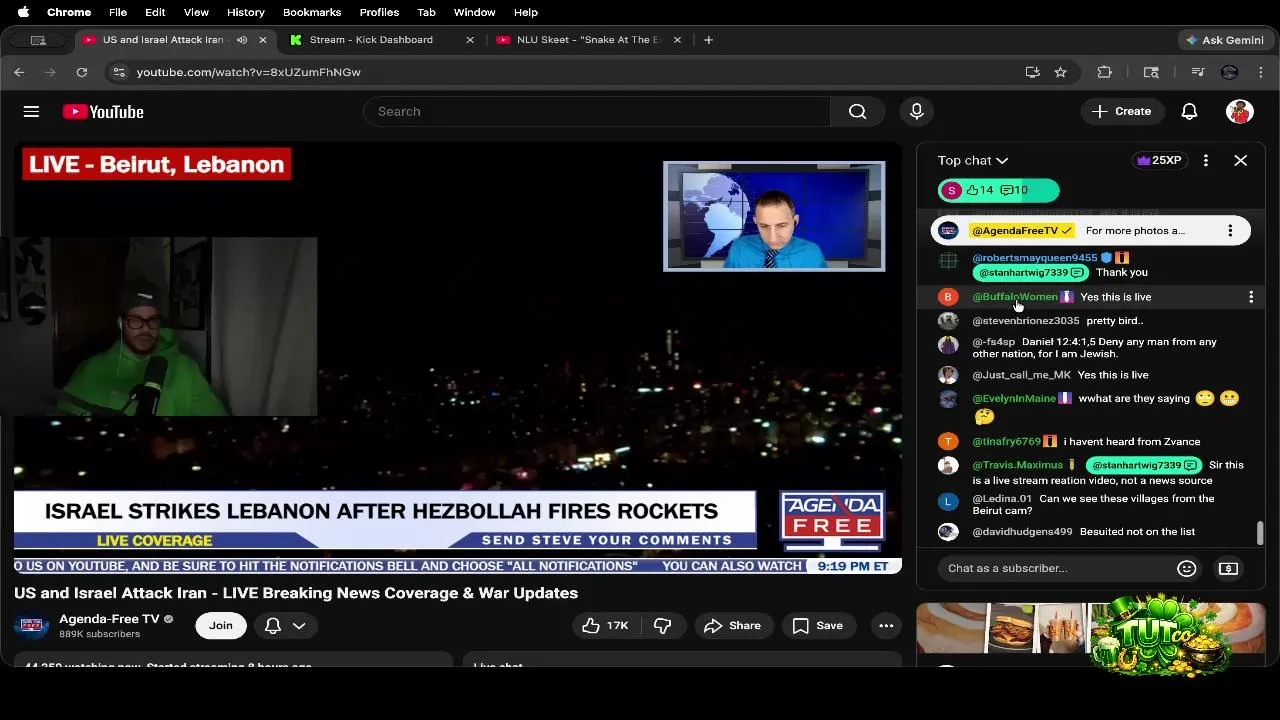This screenshot has height=720, width=1280.
Task: Go to the YouTube home logo
Action: [x=103, y=112]
